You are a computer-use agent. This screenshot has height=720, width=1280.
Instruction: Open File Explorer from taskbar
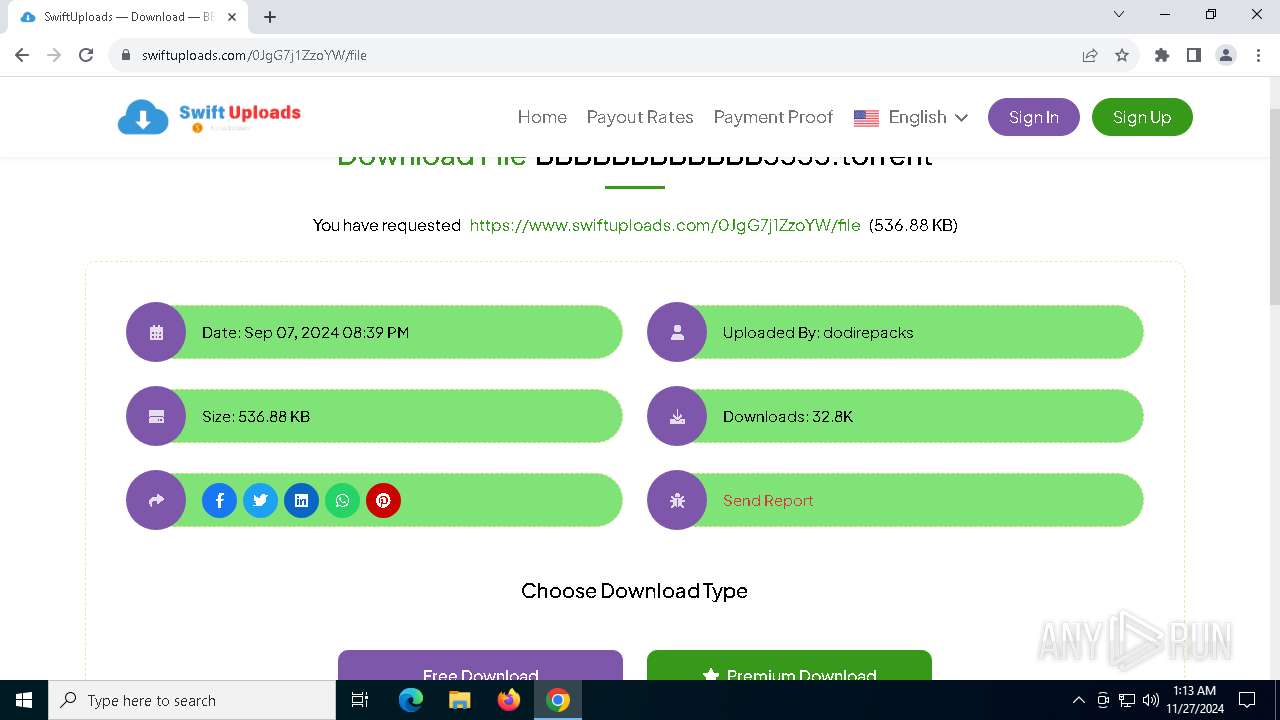(460, 700)
